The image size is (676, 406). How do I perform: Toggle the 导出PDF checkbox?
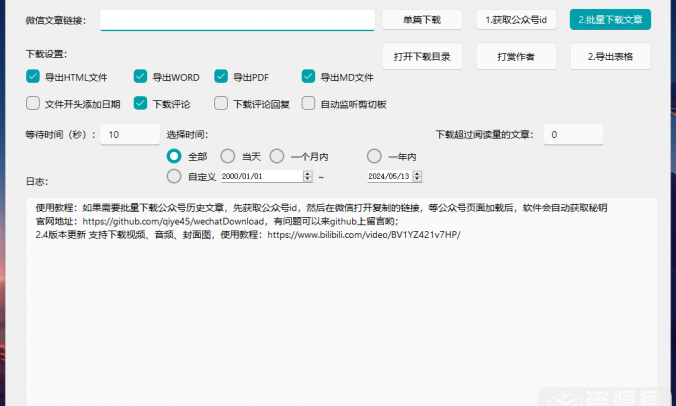point(221,77)
